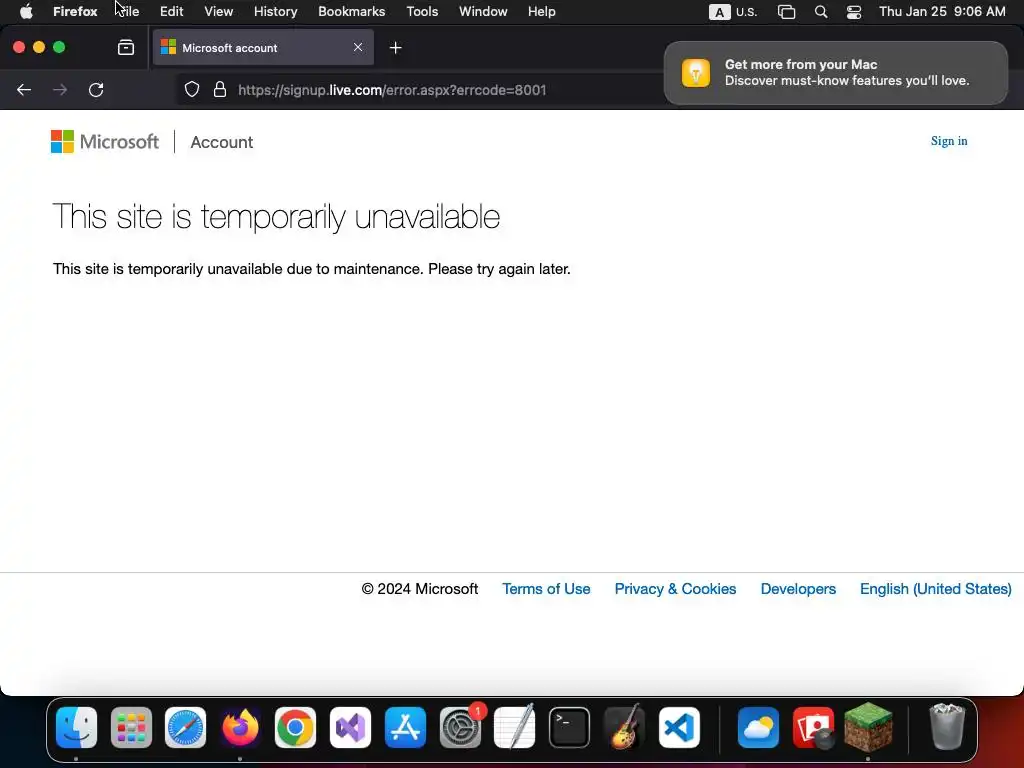The height and width of the screenshot is (768, 1024).
Task: Open Minecraft from the Dock
Action: coord(868,726)
